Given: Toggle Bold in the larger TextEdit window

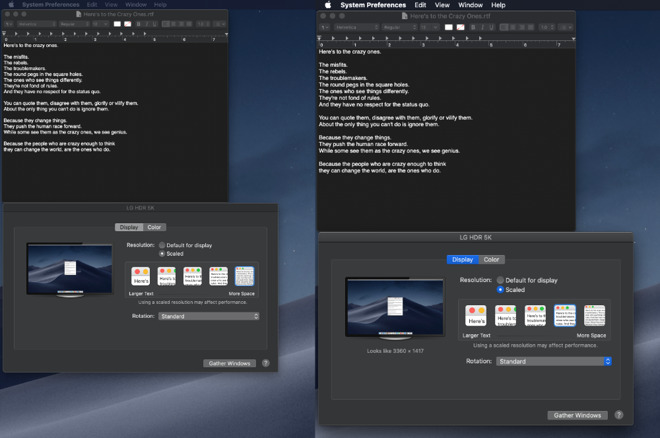Looking at the screenshot, I should [473, 27].
